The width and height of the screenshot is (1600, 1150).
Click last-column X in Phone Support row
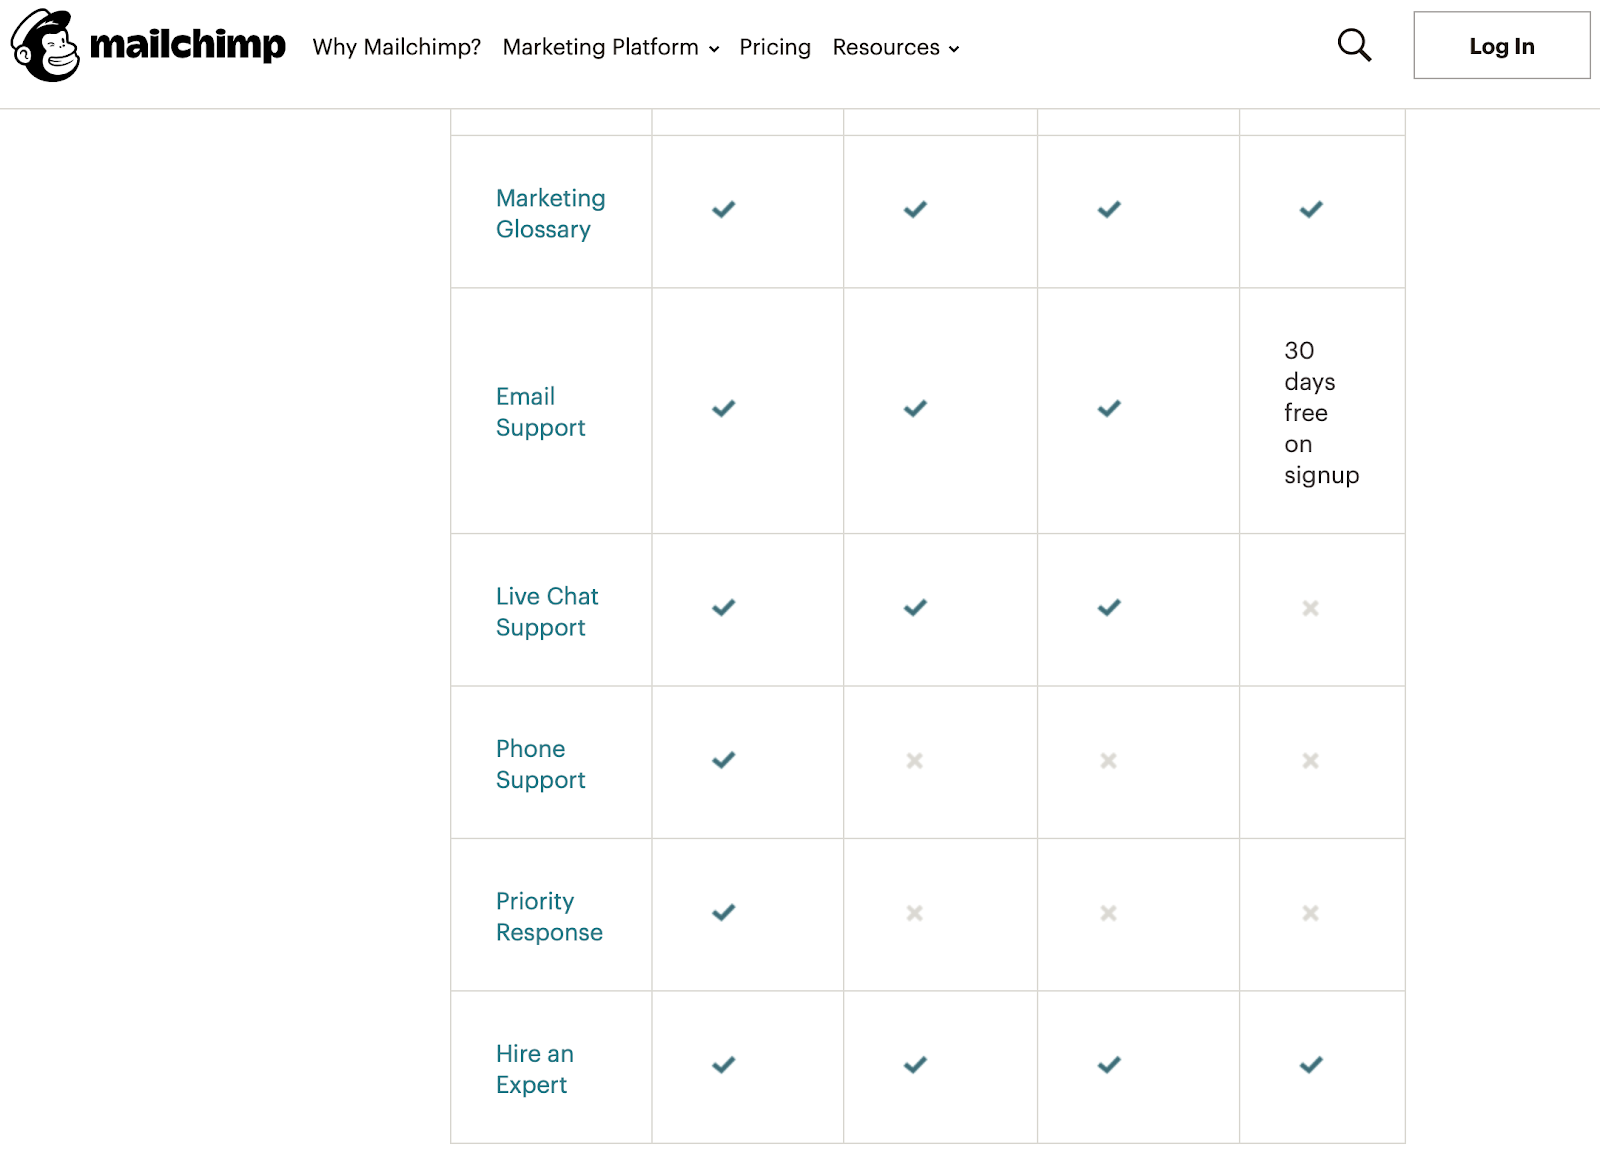pos(1310,761)
